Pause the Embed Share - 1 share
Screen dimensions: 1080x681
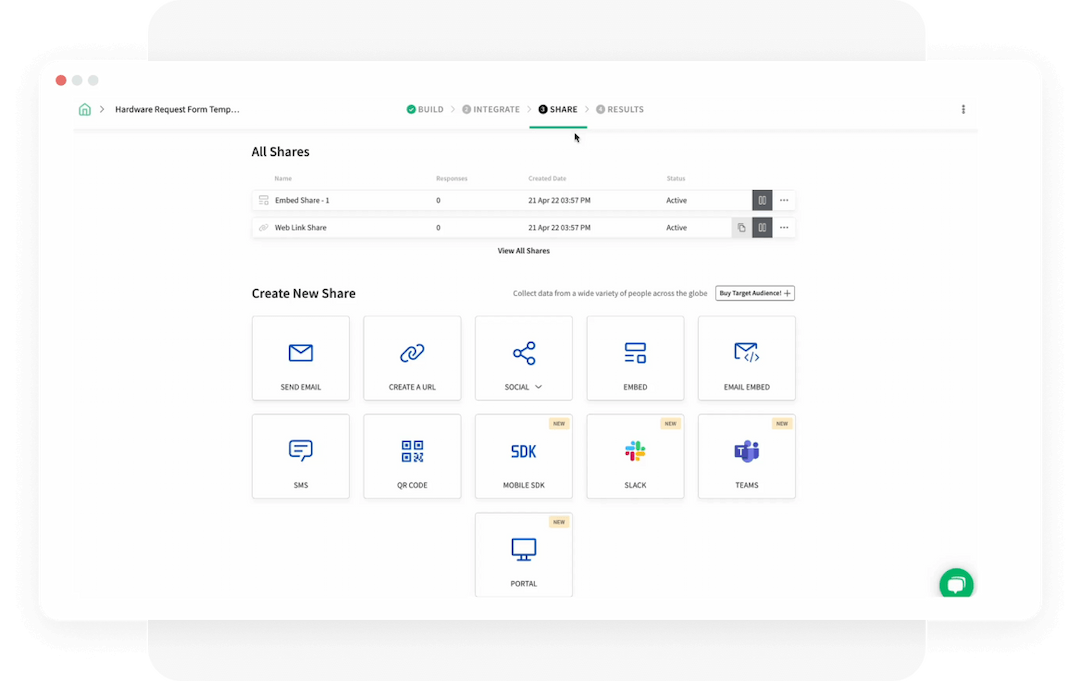tap(762, 200)
